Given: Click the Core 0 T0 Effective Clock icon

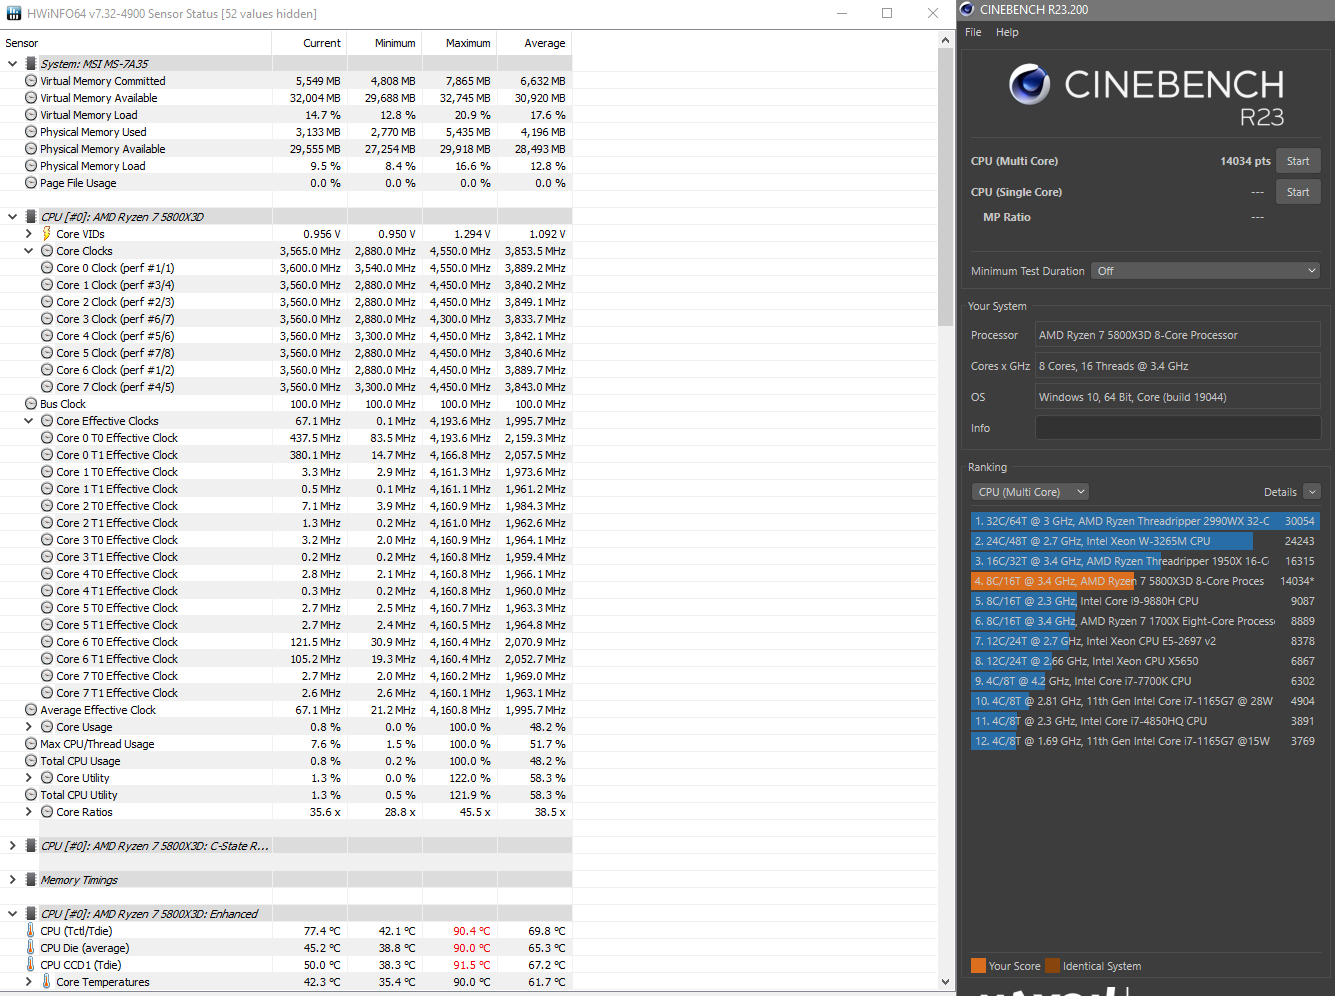Looking at the screenshot, I should 47,438.
